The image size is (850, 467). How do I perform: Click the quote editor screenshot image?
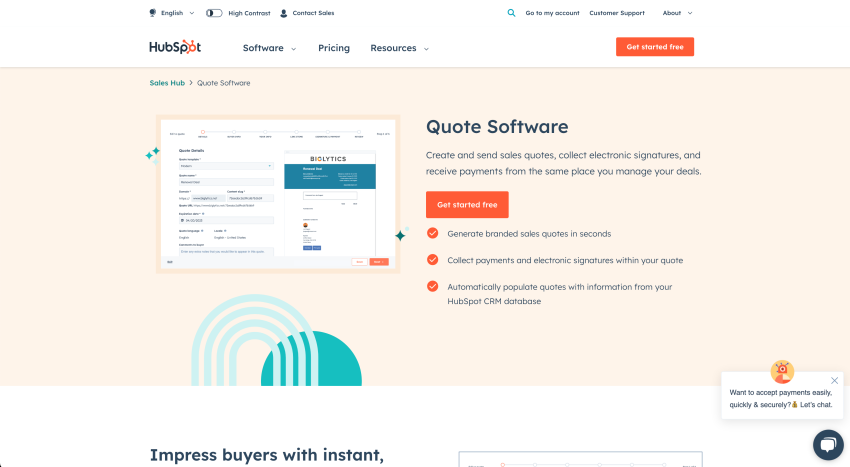[278, 194]
